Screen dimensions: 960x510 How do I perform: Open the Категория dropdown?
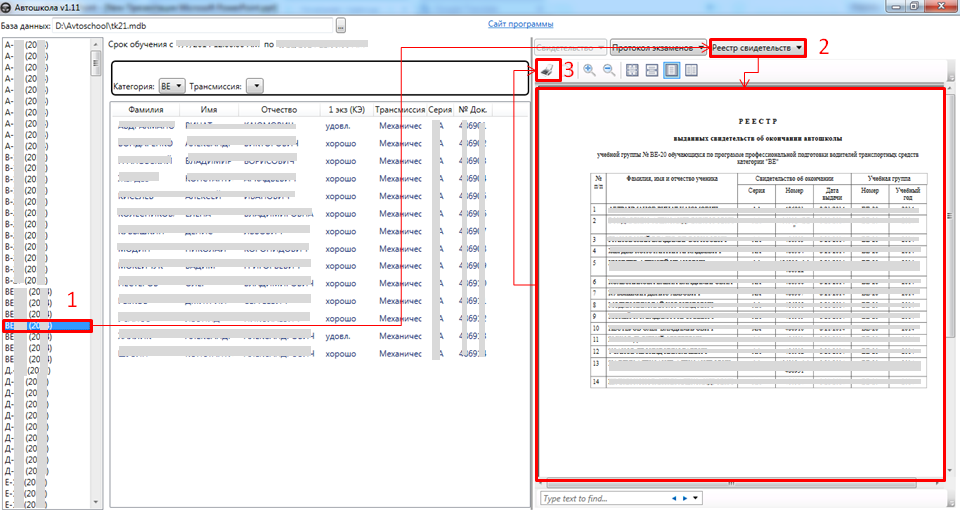click(x=172, y=86)
